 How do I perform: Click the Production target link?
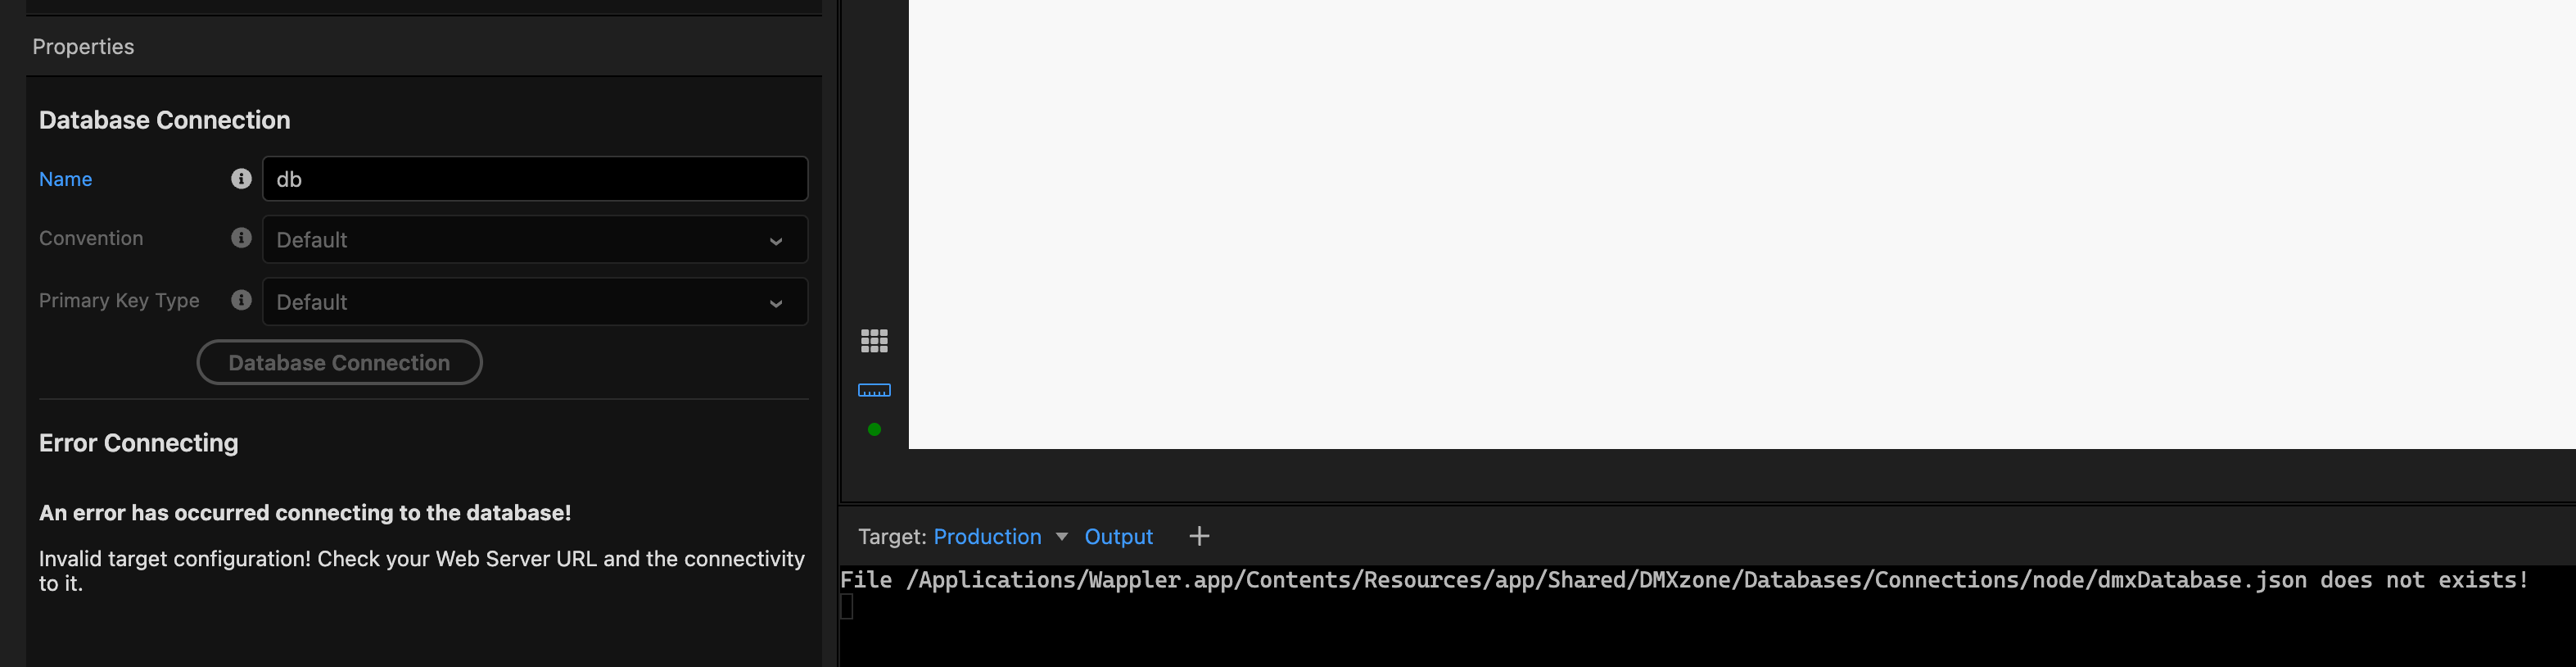(987, 537)
